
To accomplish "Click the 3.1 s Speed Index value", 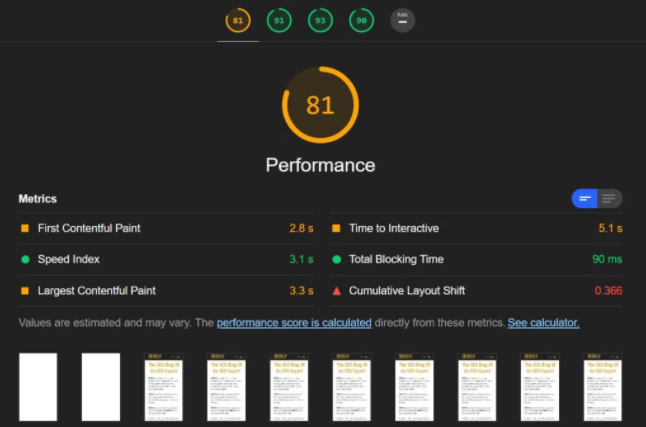I will pos(301,259).
